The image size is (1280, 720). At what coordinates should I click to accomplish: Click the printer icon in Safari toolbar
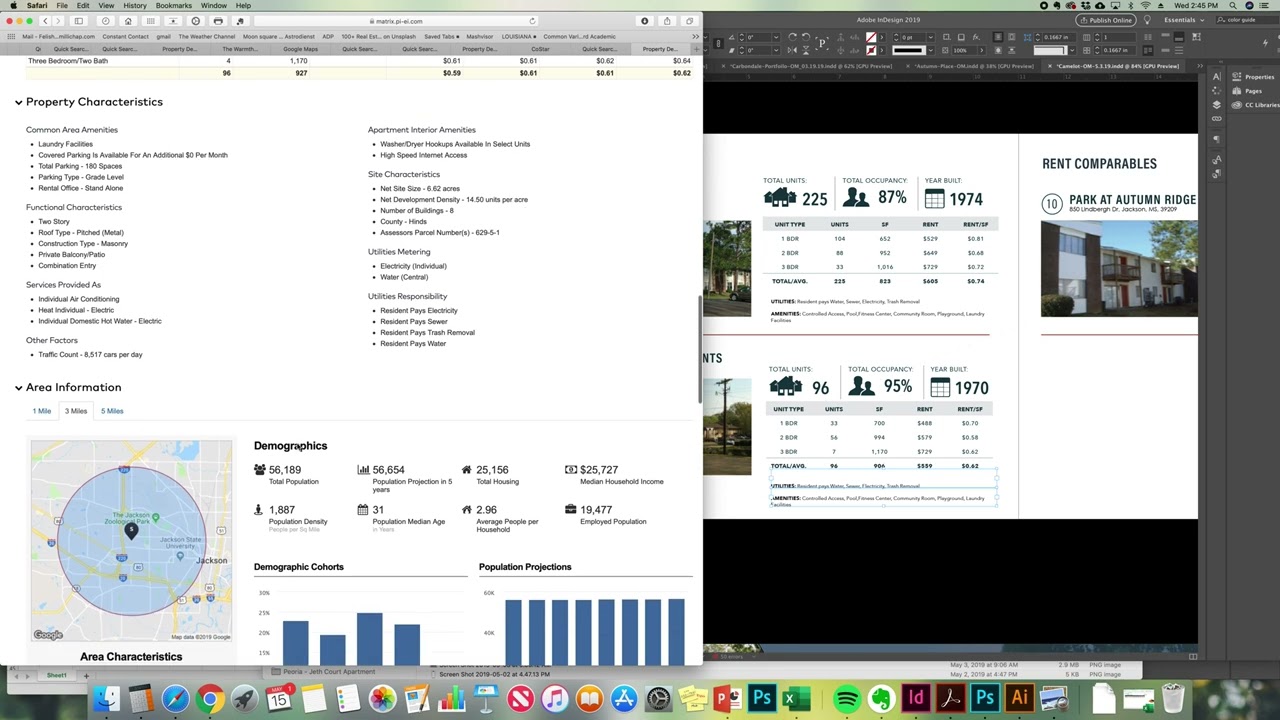[218, 20]
